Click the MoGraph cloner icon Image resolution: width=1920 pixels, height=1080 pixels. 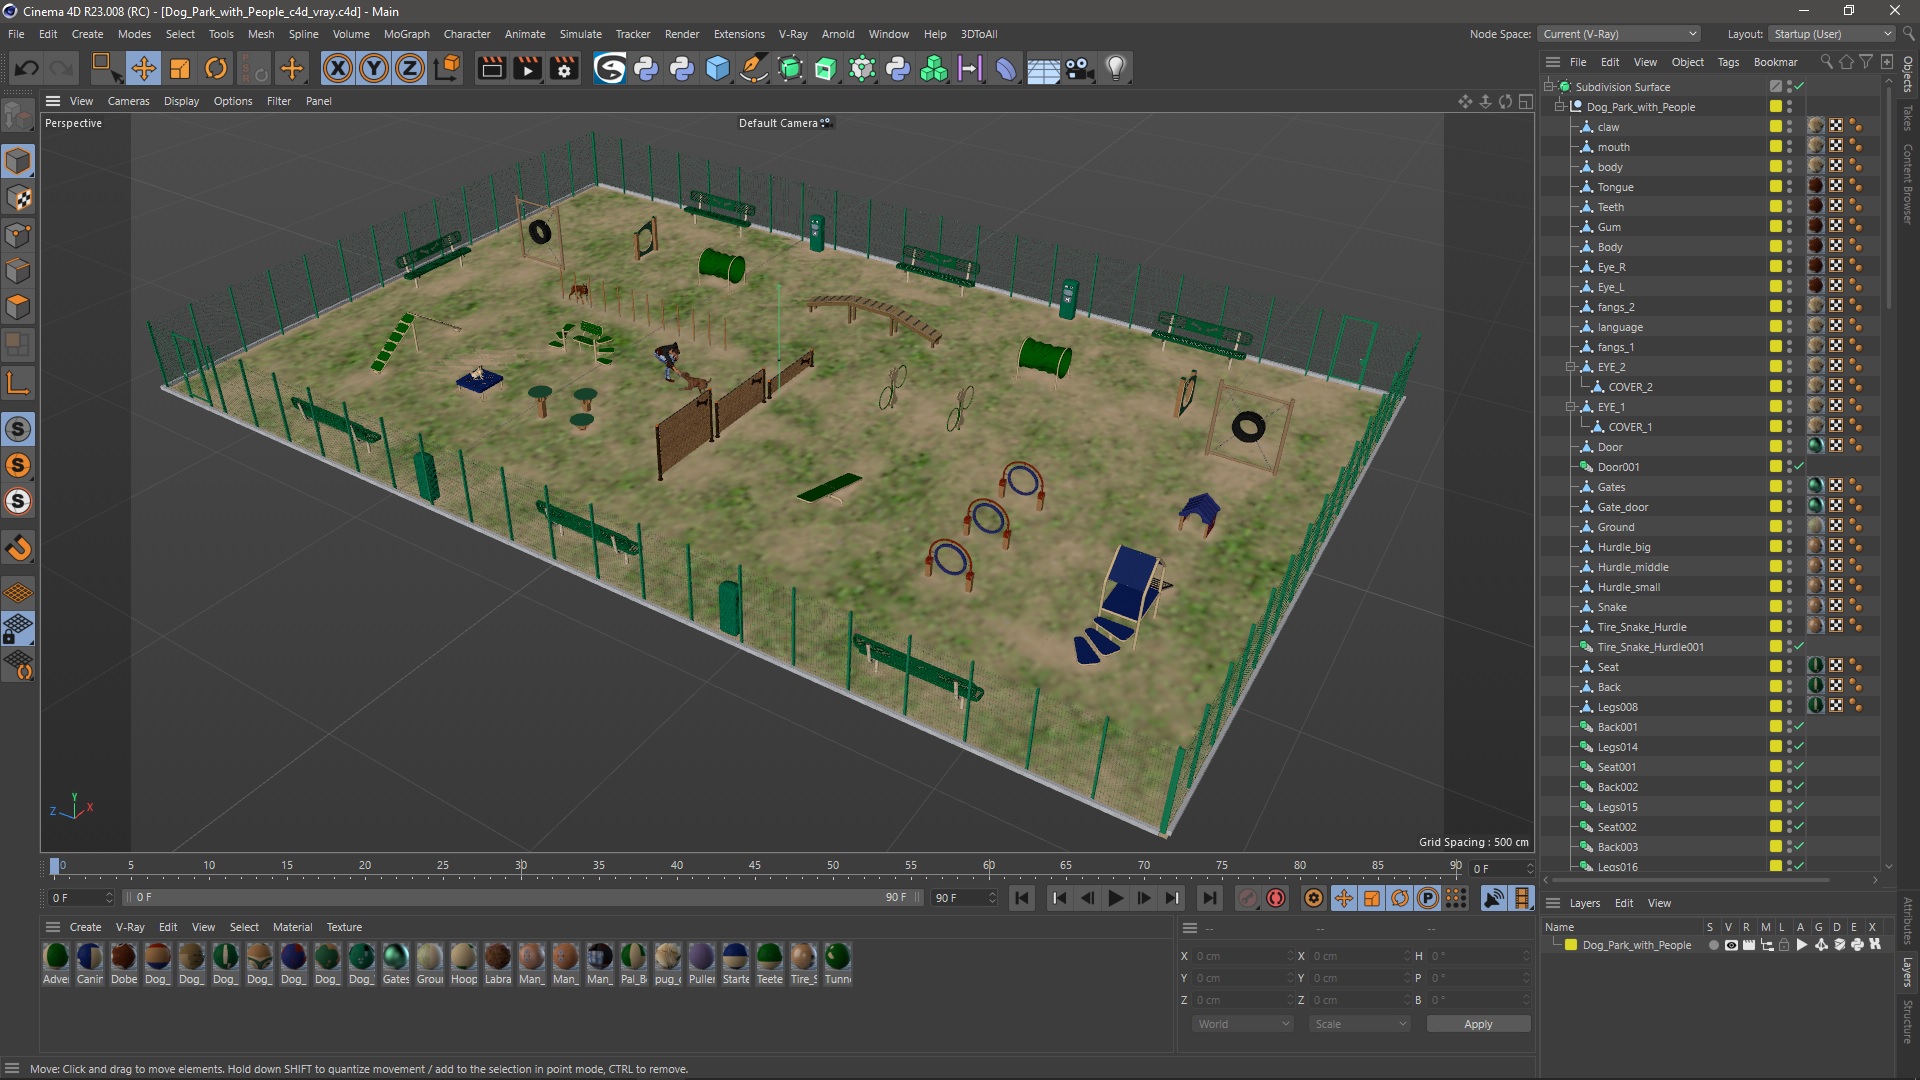coord(934,68)
